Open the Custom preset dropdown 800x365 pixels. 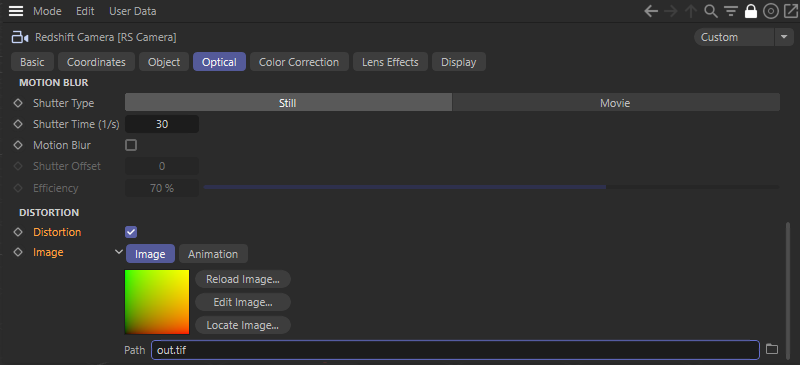point(734,37)
